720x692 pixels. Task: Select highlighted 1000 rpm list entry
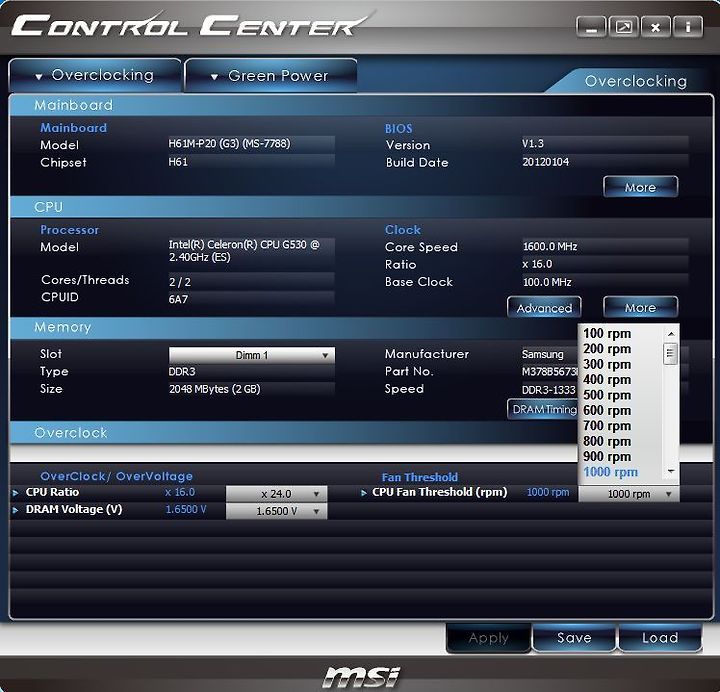[610, 472]
